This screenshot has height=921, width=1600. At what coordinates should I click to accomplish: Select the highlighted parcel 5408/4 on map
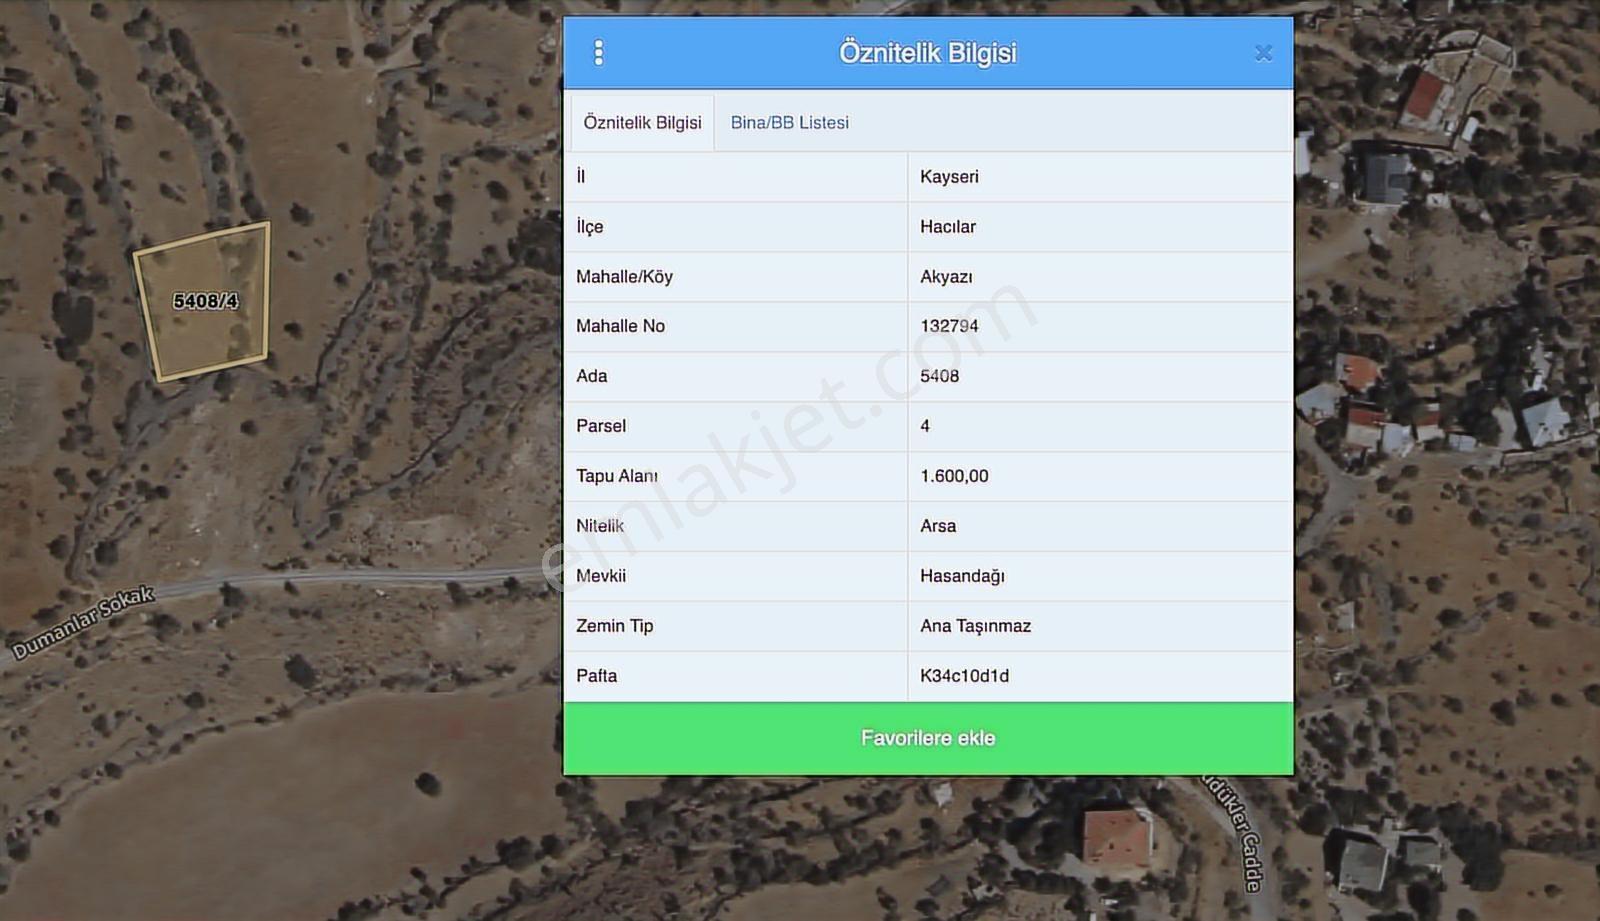pyautogui.click(x=205, y=301)
